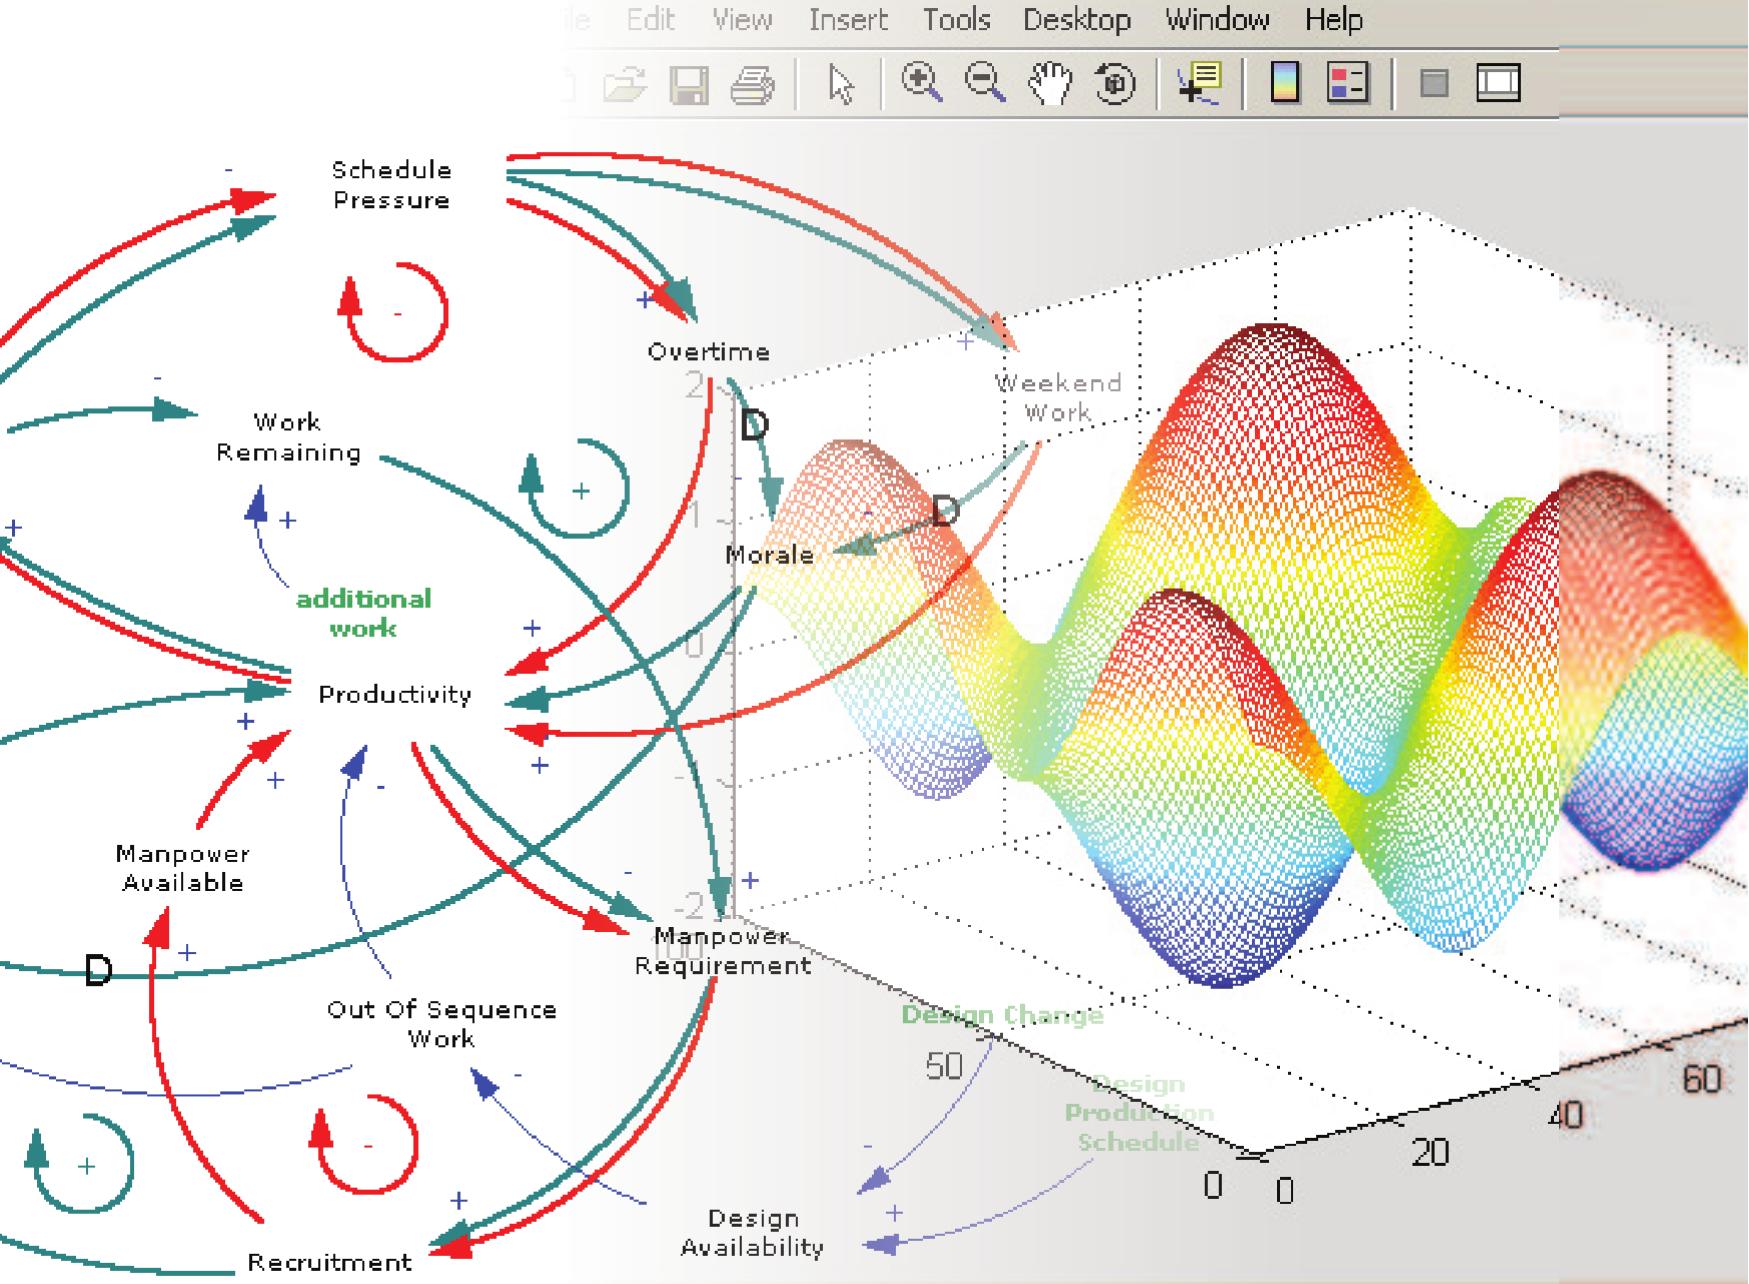1749x1284 pixels.
Task: Click the 'Out Of Sequence Work' label
Action: (441, 1024)
